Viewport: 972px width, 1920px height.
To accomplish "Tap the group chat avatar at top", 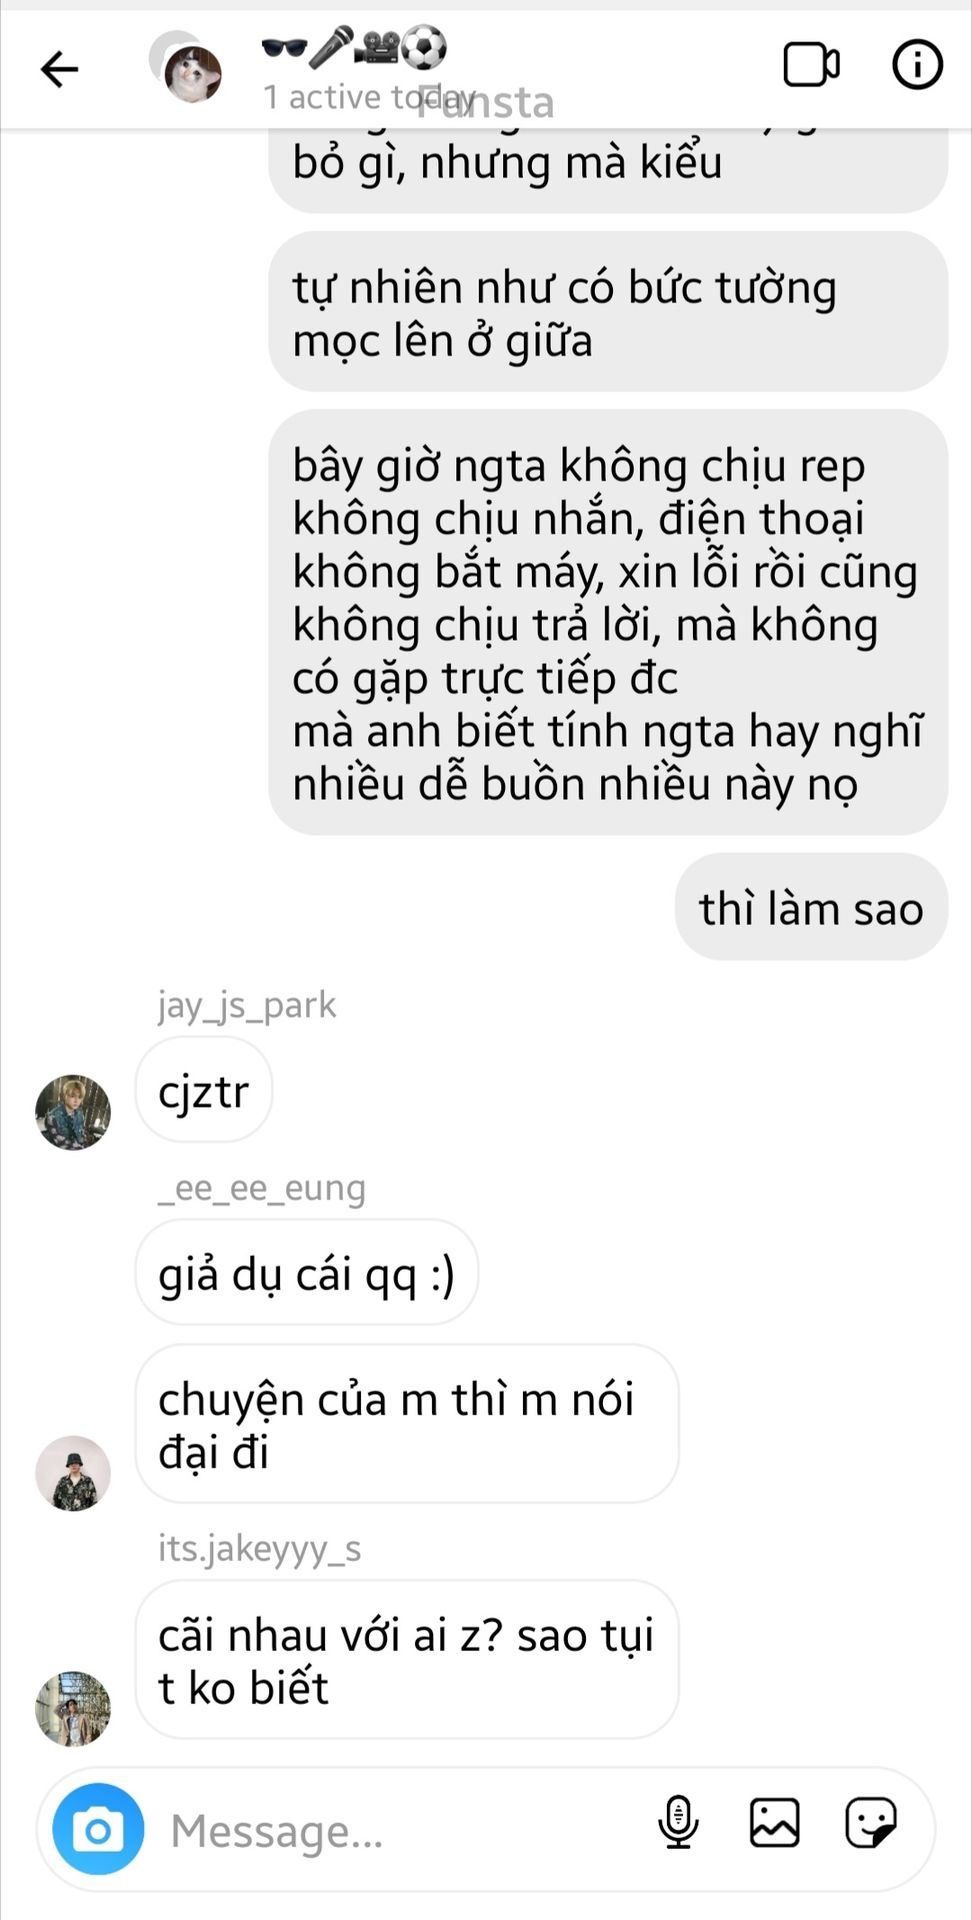I will (x=188, y=68).
